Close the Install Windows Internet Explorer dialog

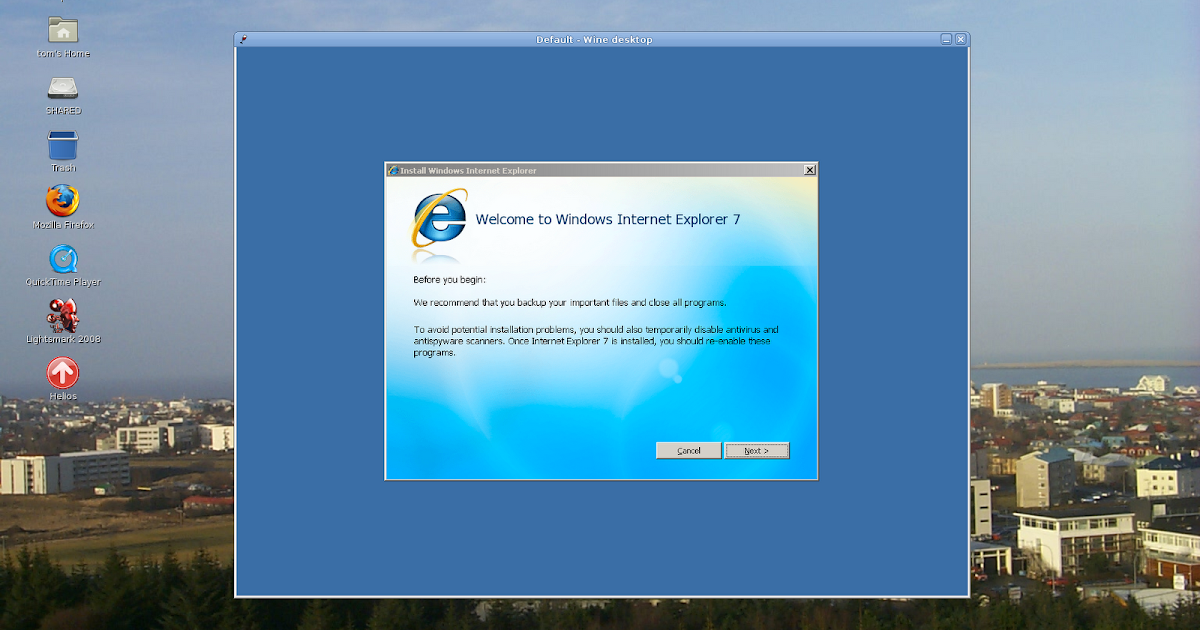pos(810,170)
